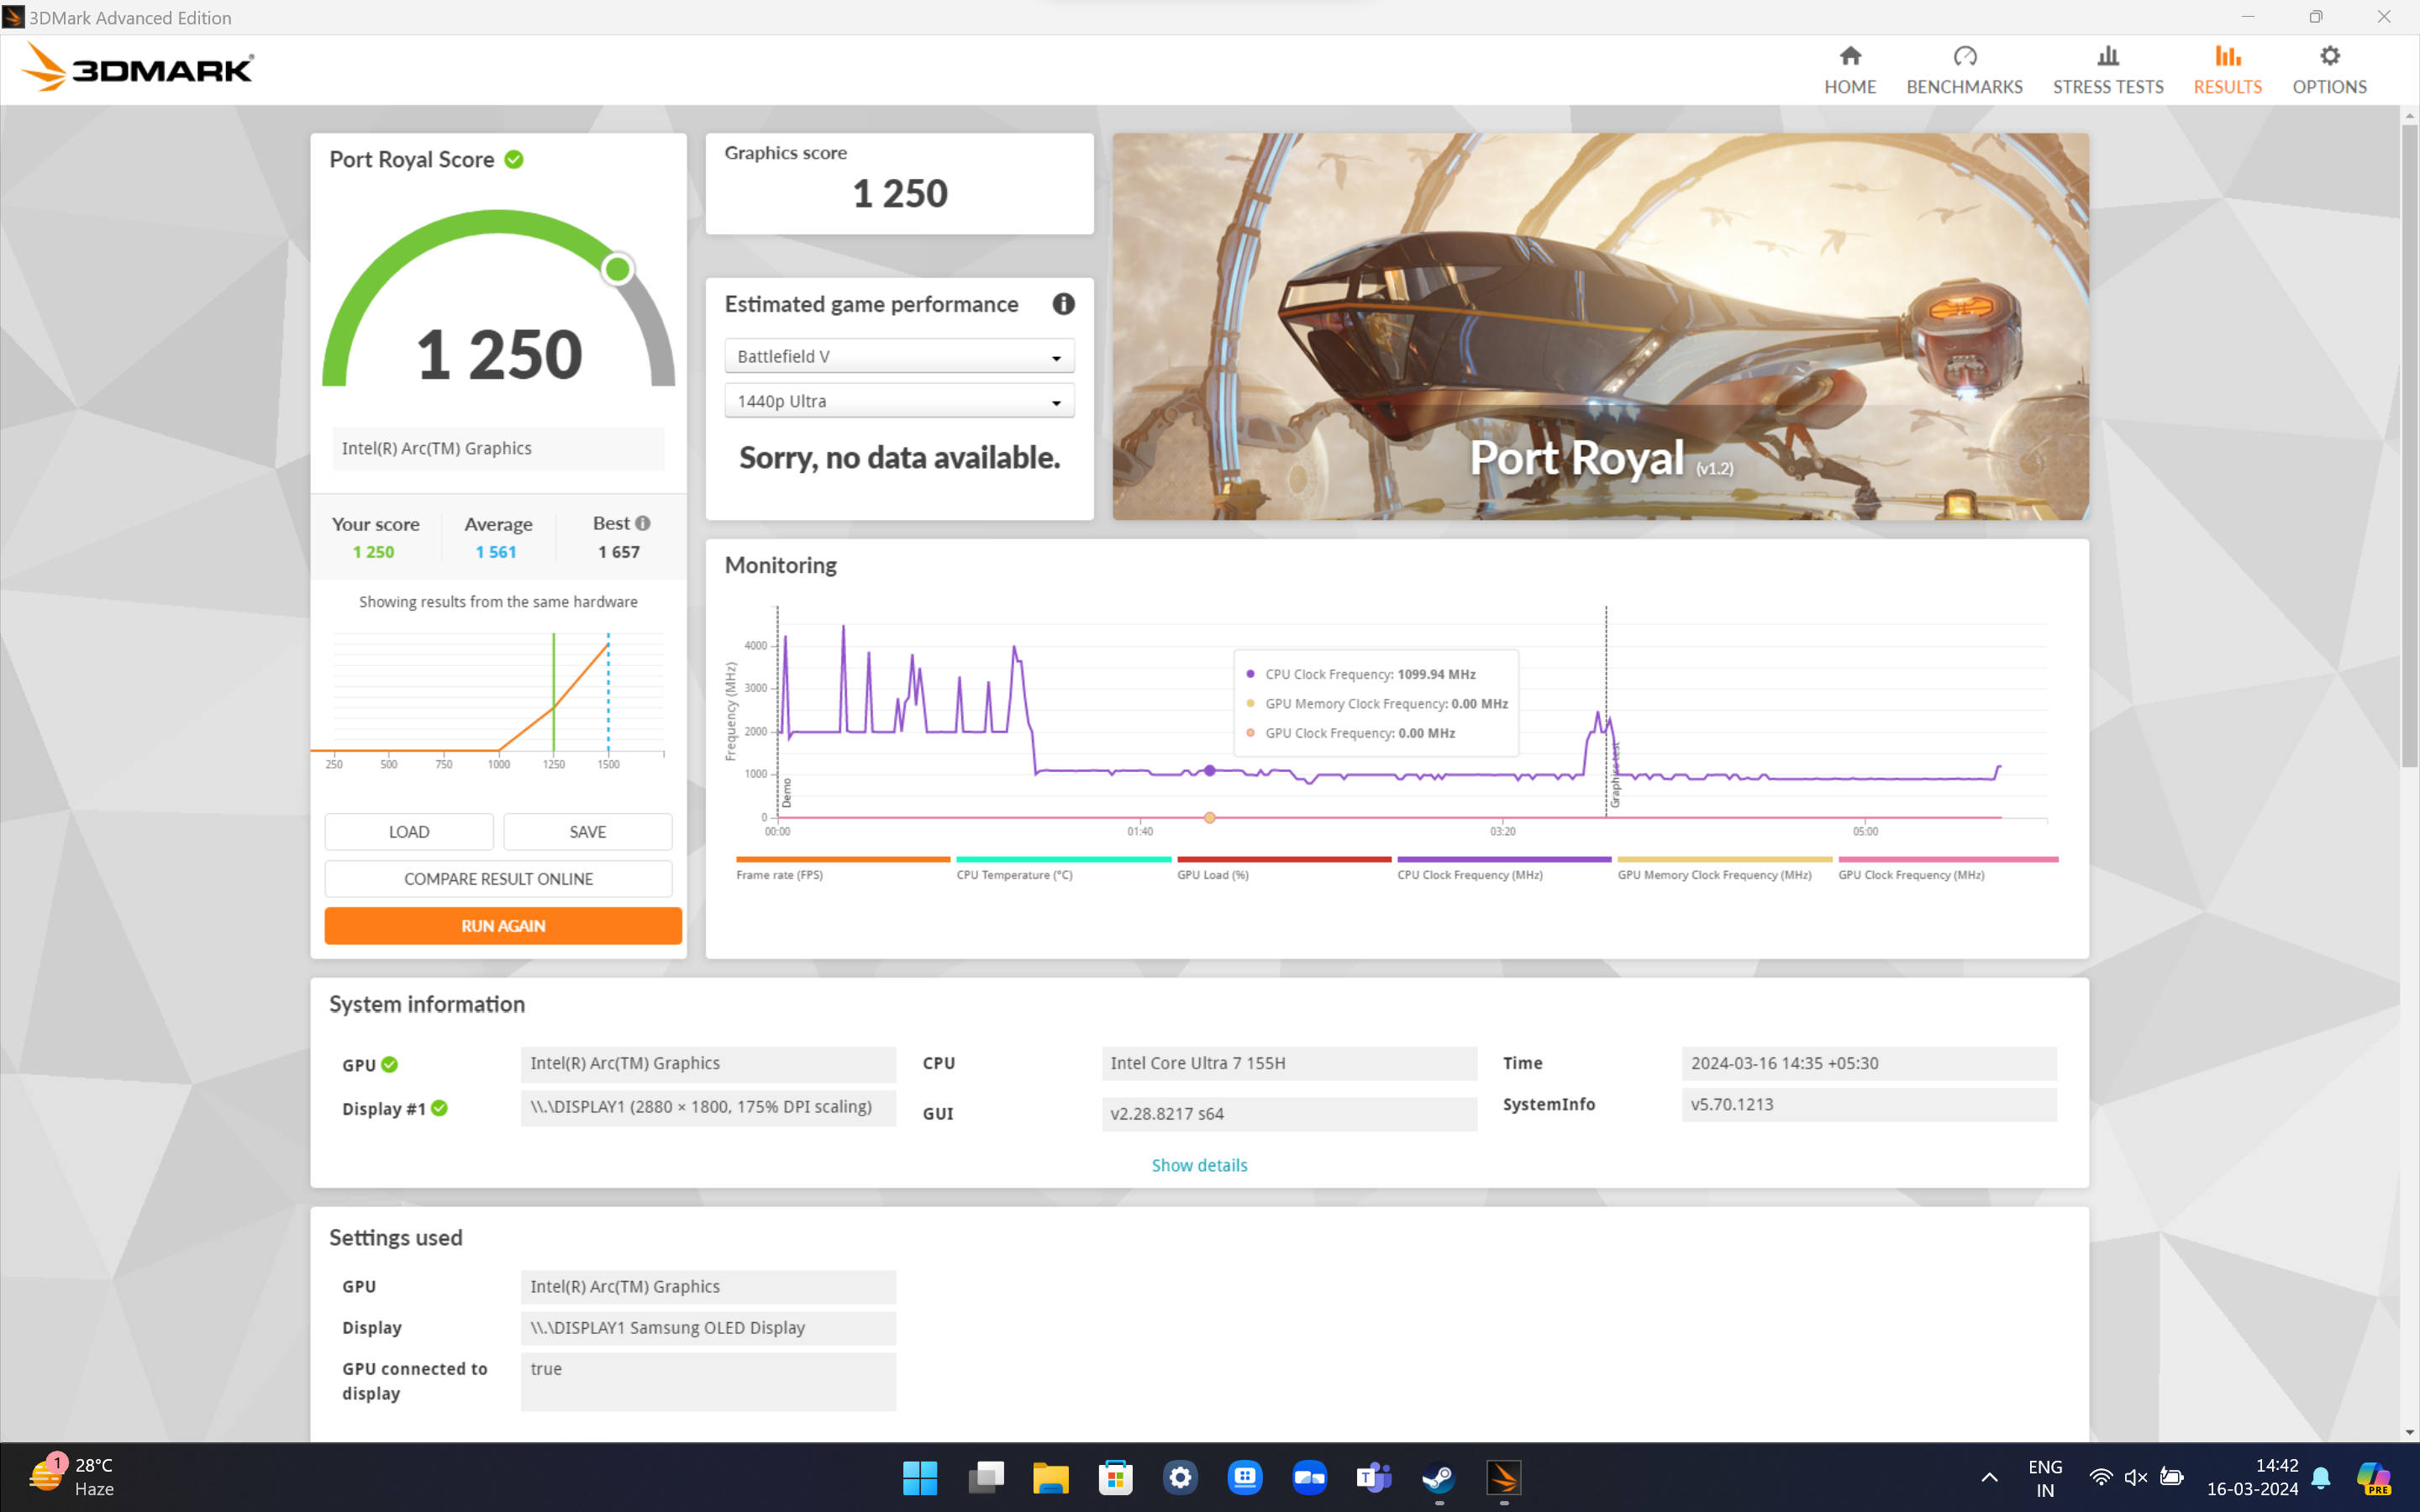Toggle the GPU Load (%) graph series
Image resolution: width=2420 pixels, height=1512 pixels.
tap(1284, 868)
